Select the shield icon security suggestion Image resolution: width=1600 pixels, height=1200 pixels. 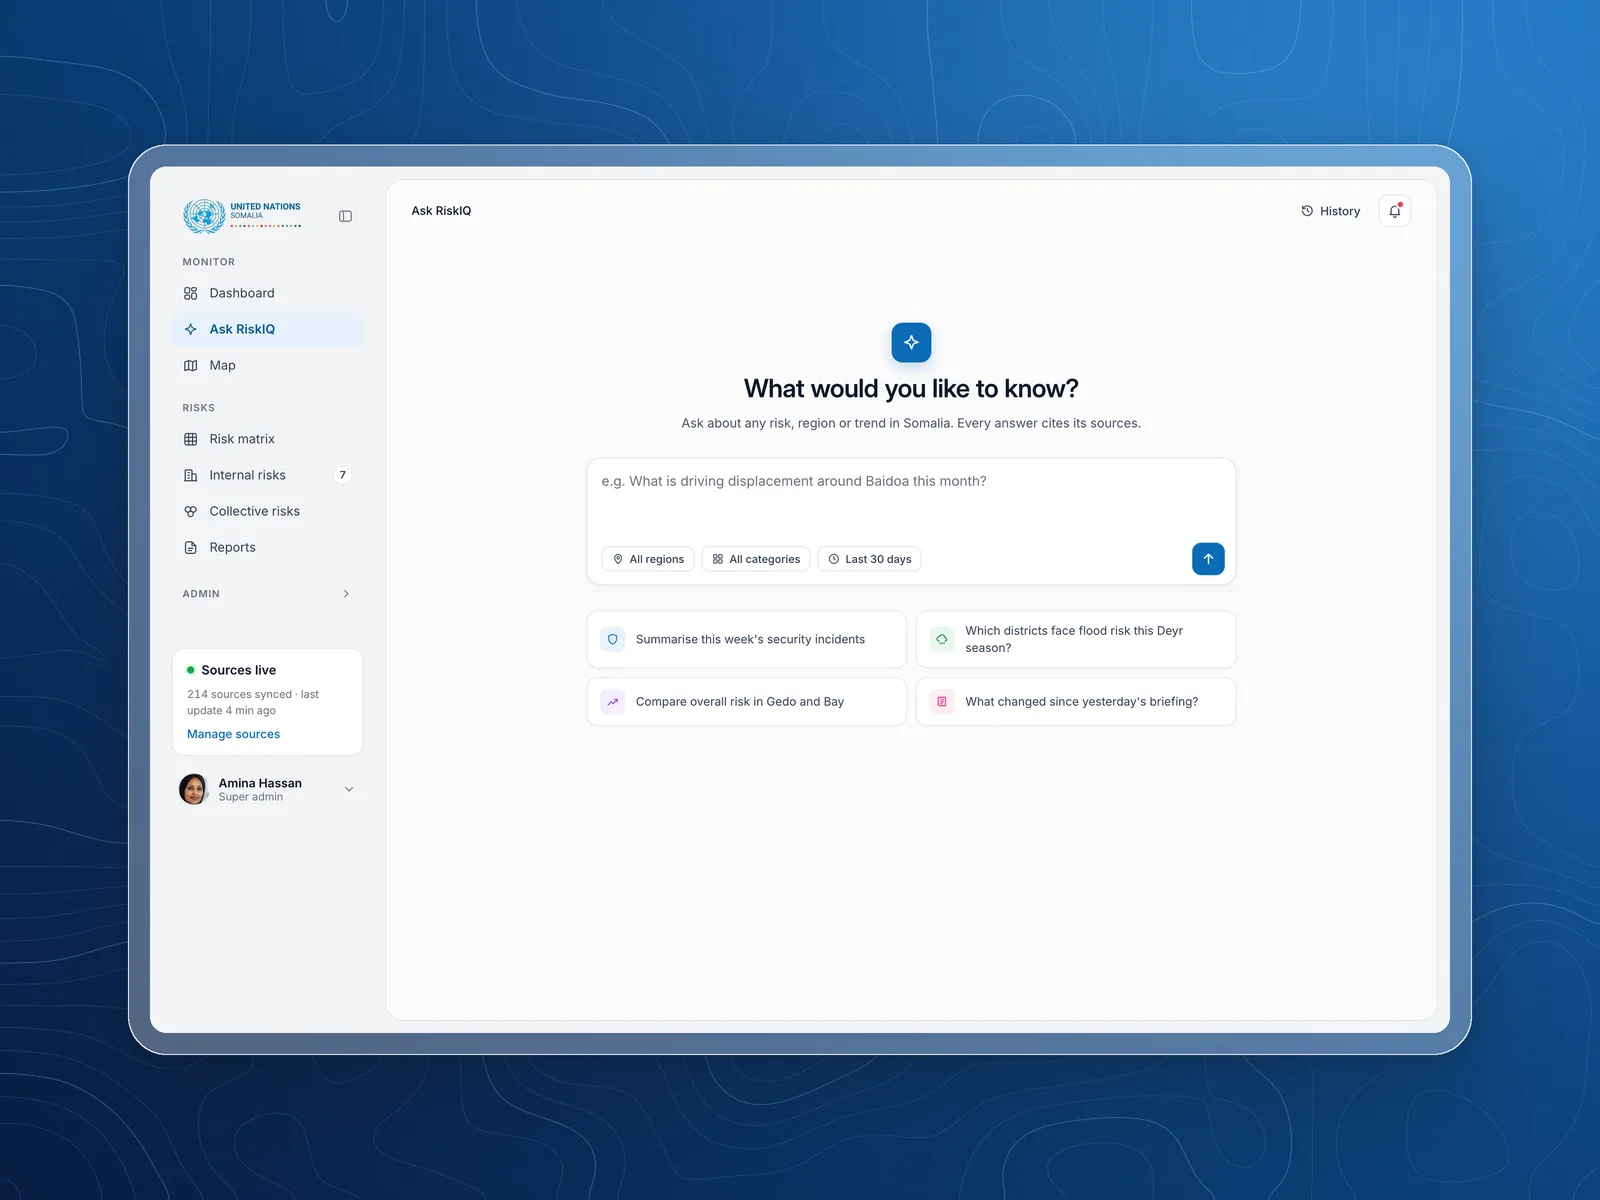[x=613, y=639]
